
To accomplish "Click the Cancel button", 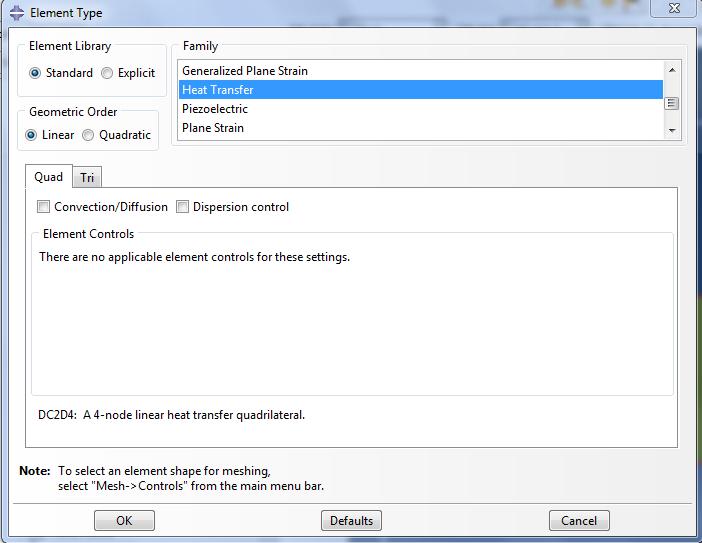I will click(x=579, y=521).
